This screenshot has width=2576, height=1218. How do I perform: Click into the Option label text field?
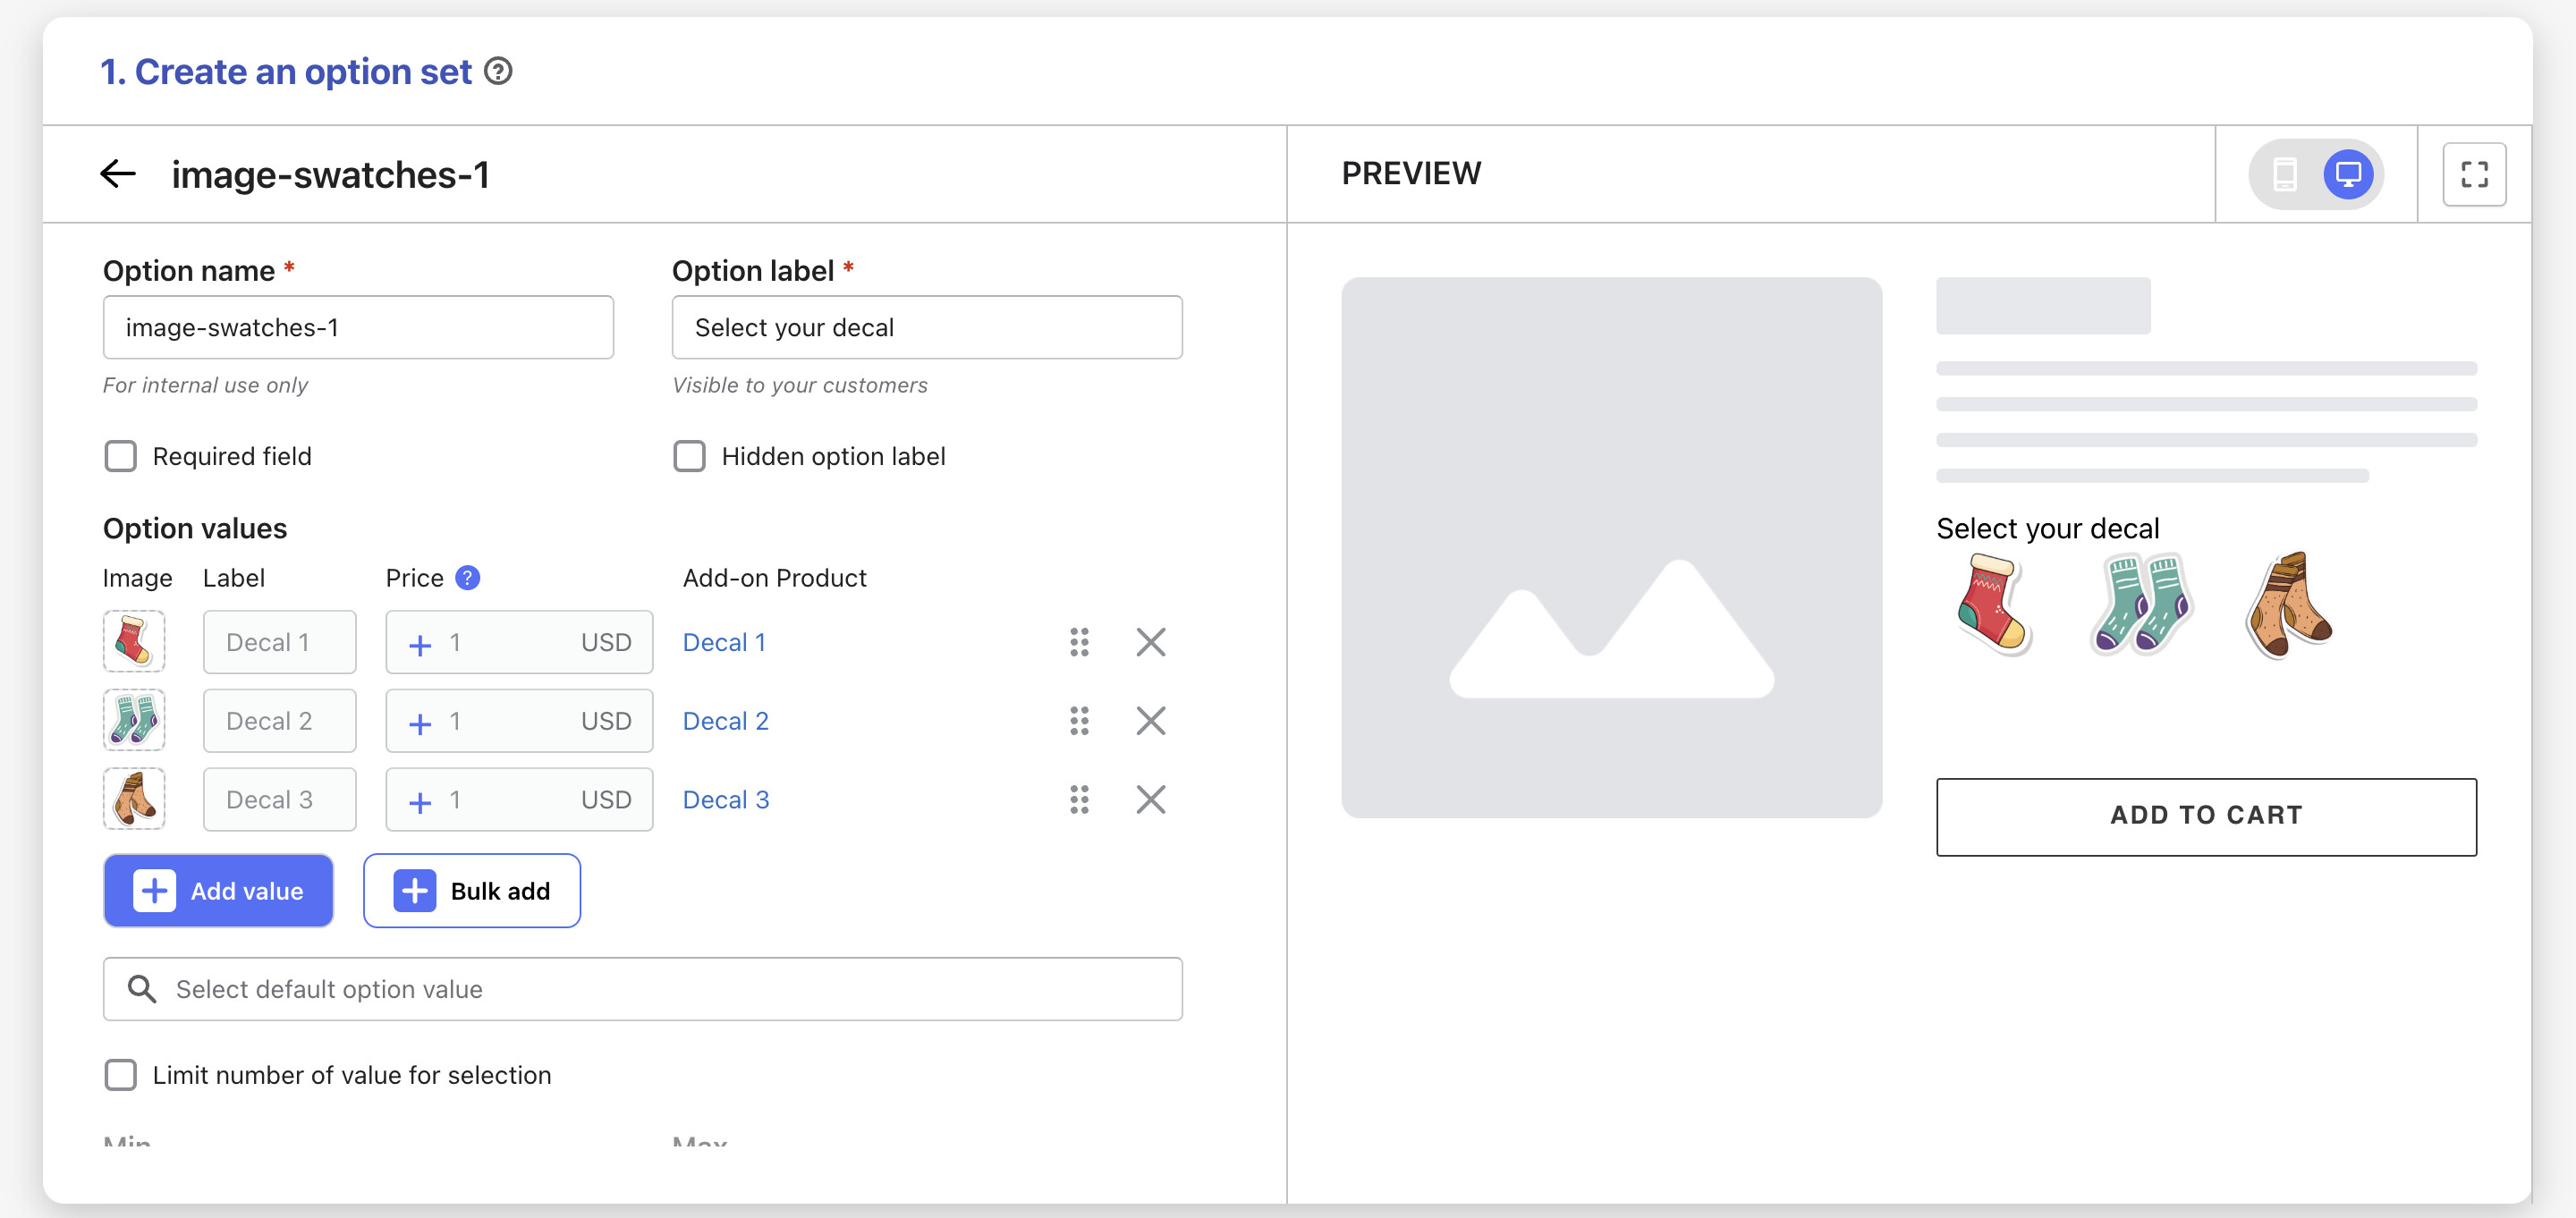pyautogui.click(x=926, y=327)
